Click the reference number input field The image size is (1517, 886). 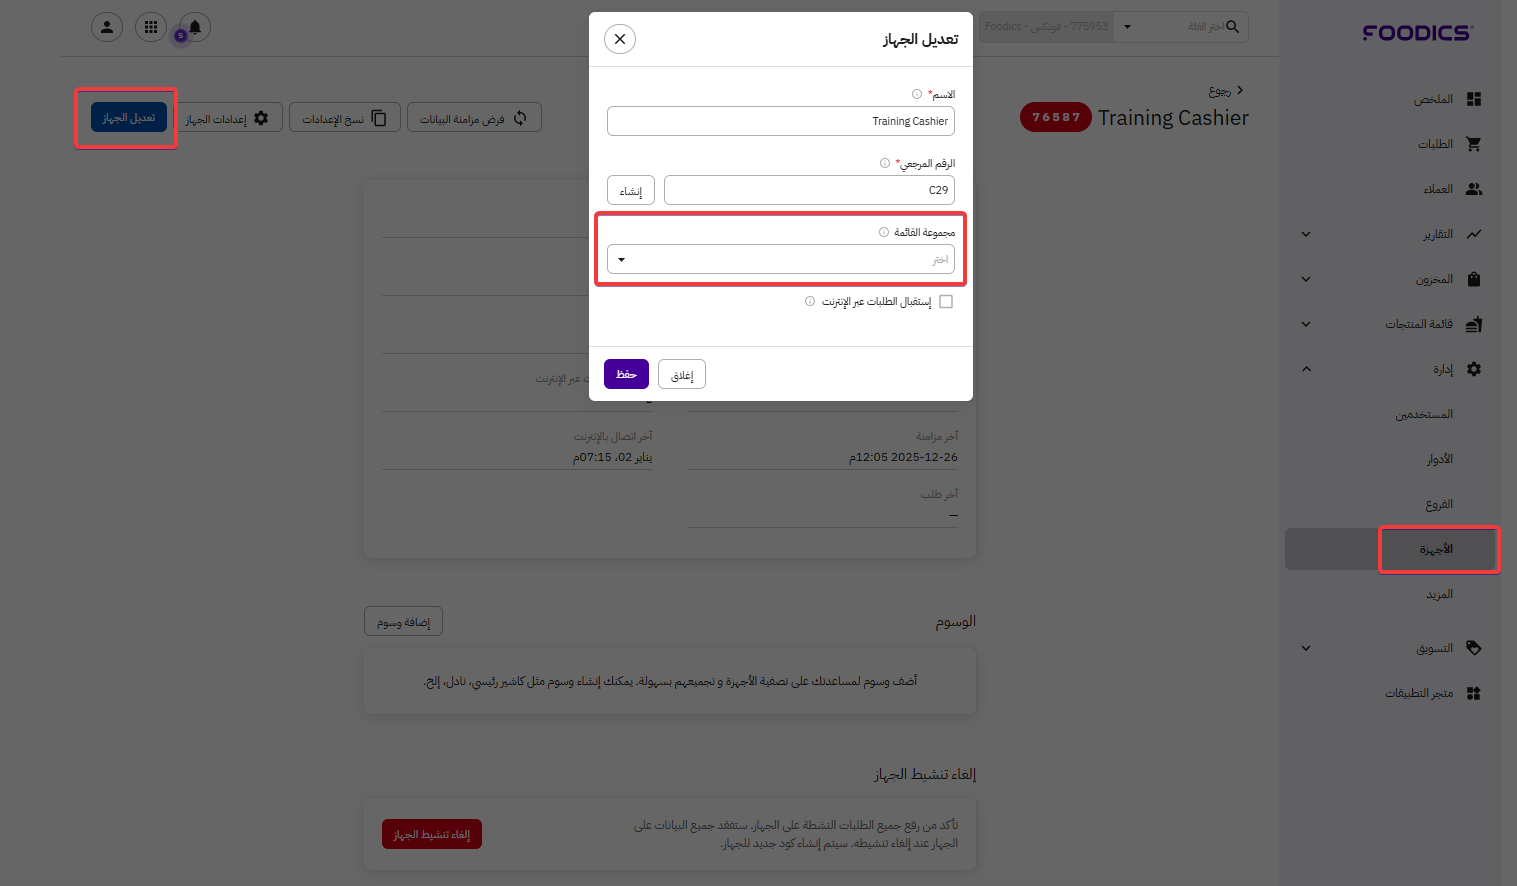(809, 190)
